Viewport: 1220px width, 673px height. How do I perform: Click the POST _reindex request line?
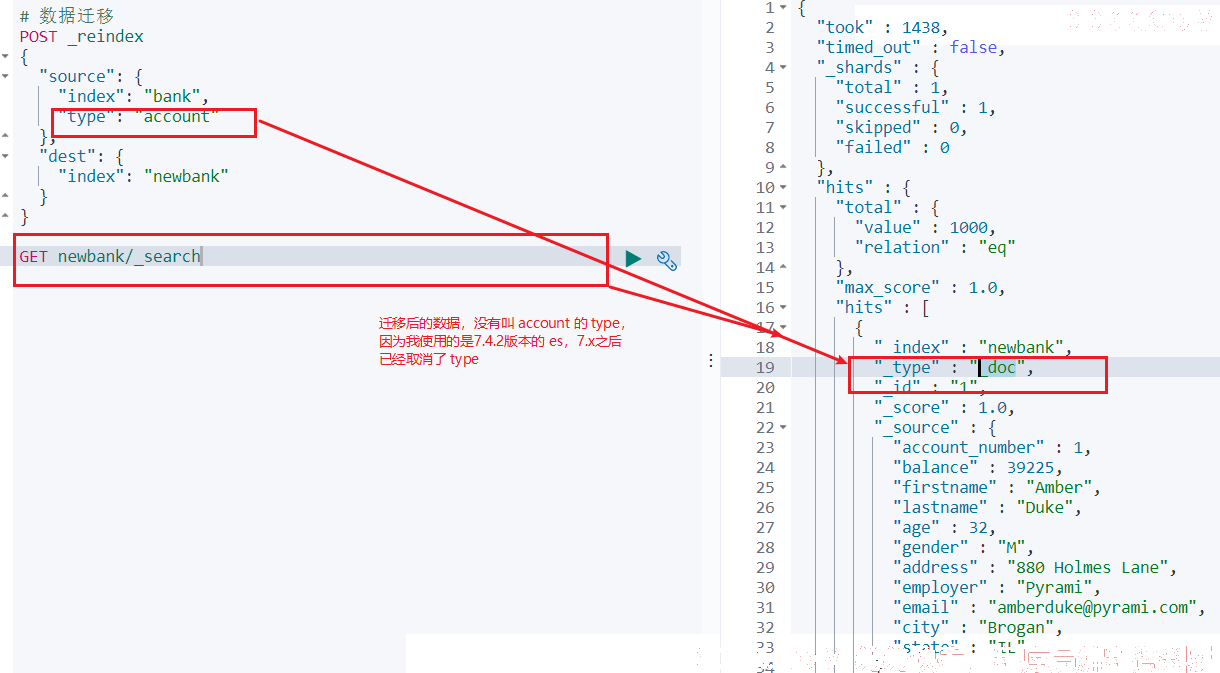pos(82,36)
